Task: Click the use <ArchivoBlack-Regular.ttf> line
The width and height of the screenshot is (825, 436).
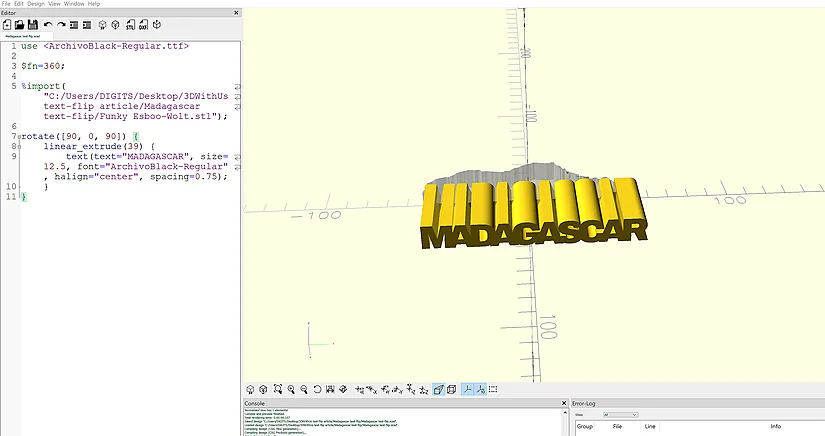Action: pos(105,46)
